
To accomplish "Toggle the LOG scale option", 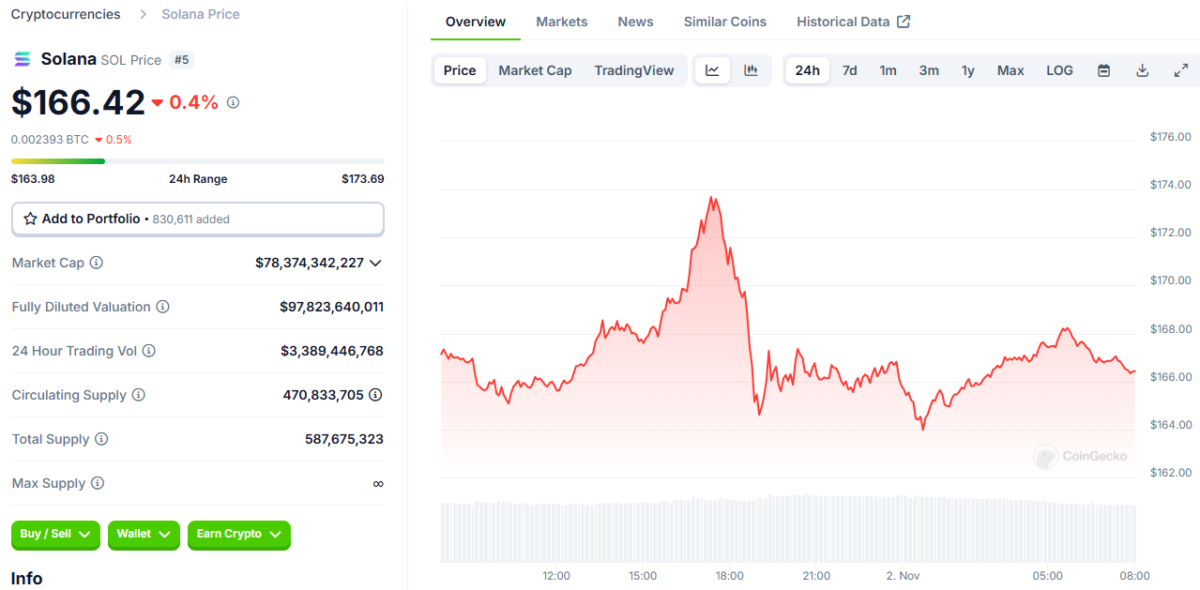I will [1059, 70].
